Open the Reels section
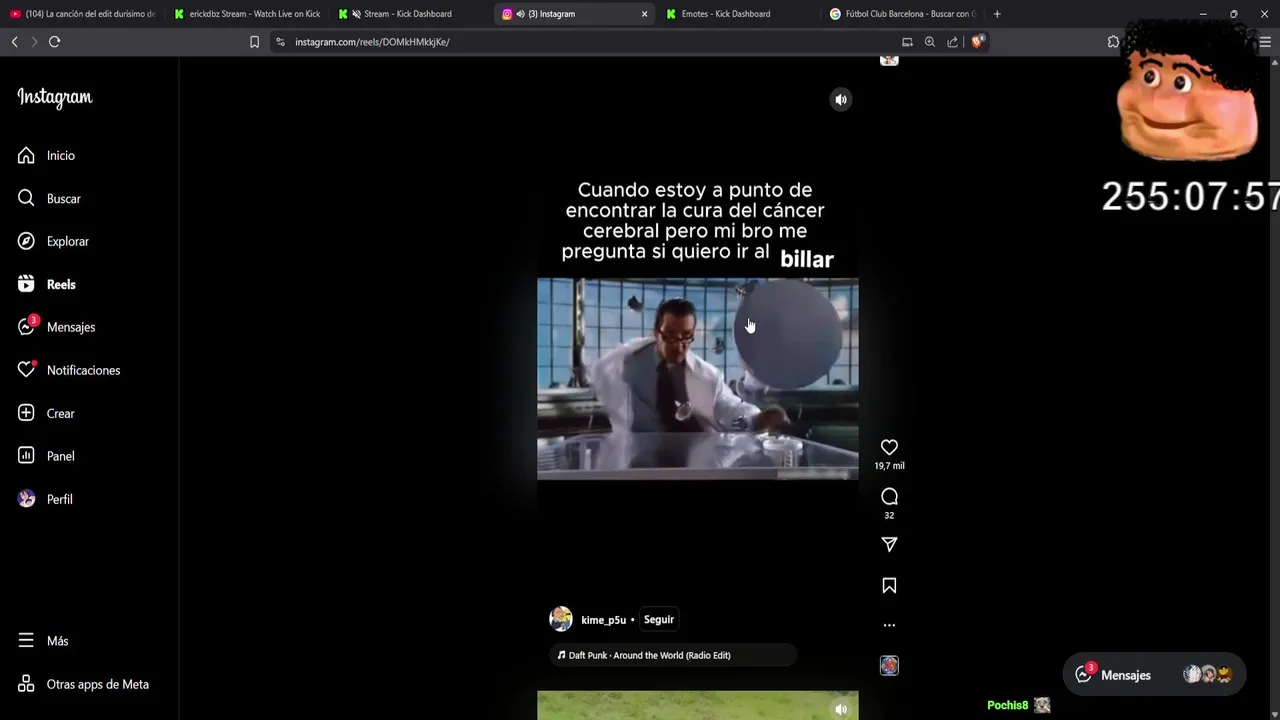This screenshot has width=1280, height=720. (x=46, y=285)
